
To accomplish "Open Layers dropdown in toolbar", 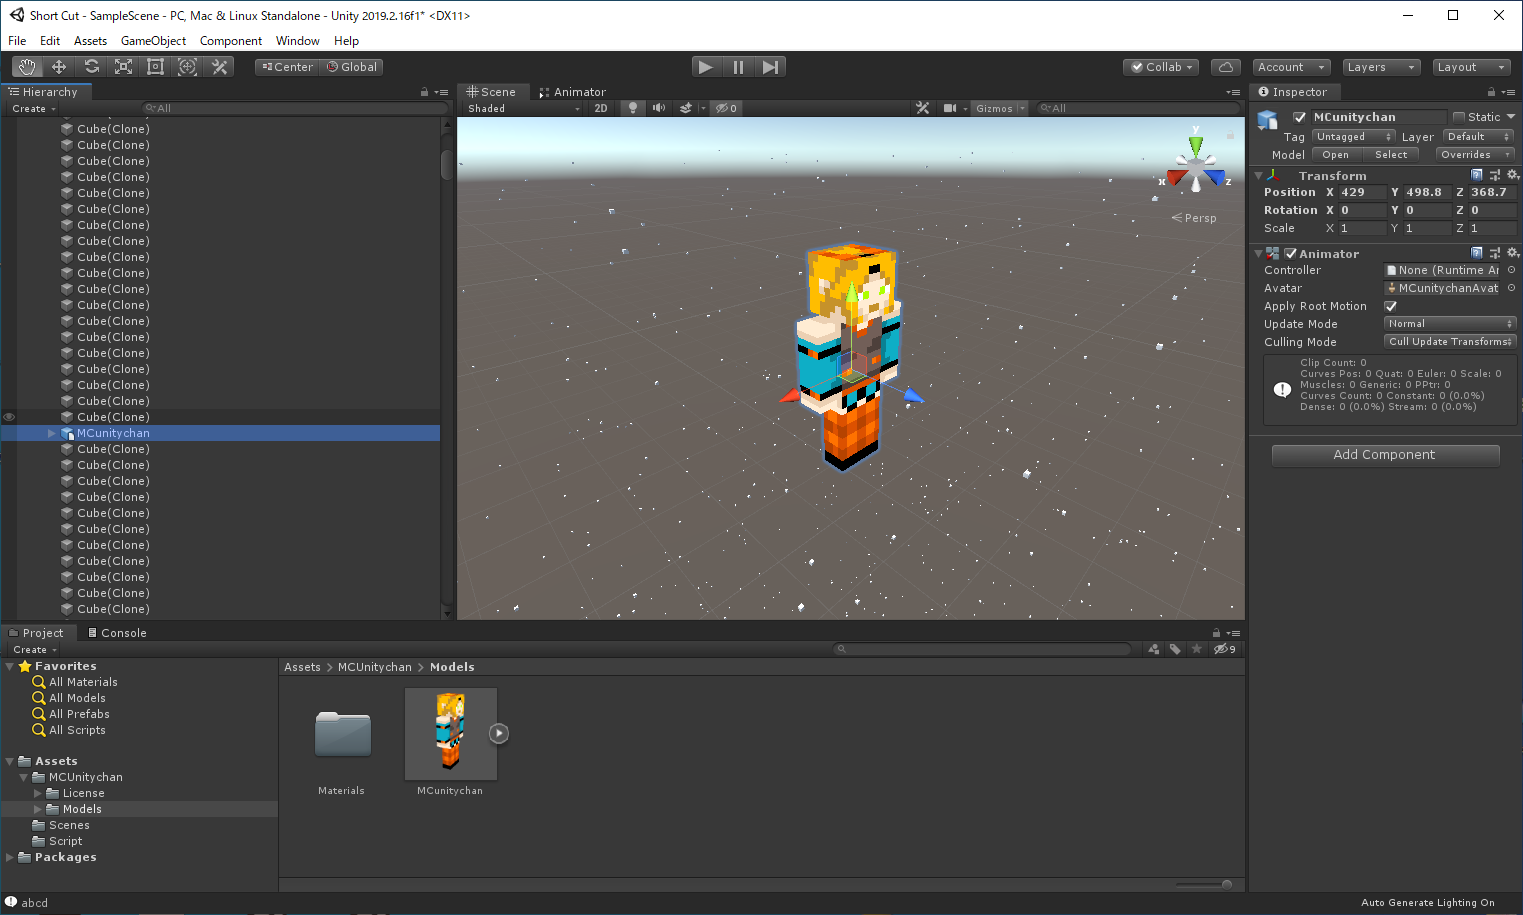I will (x=1381, y=67).
